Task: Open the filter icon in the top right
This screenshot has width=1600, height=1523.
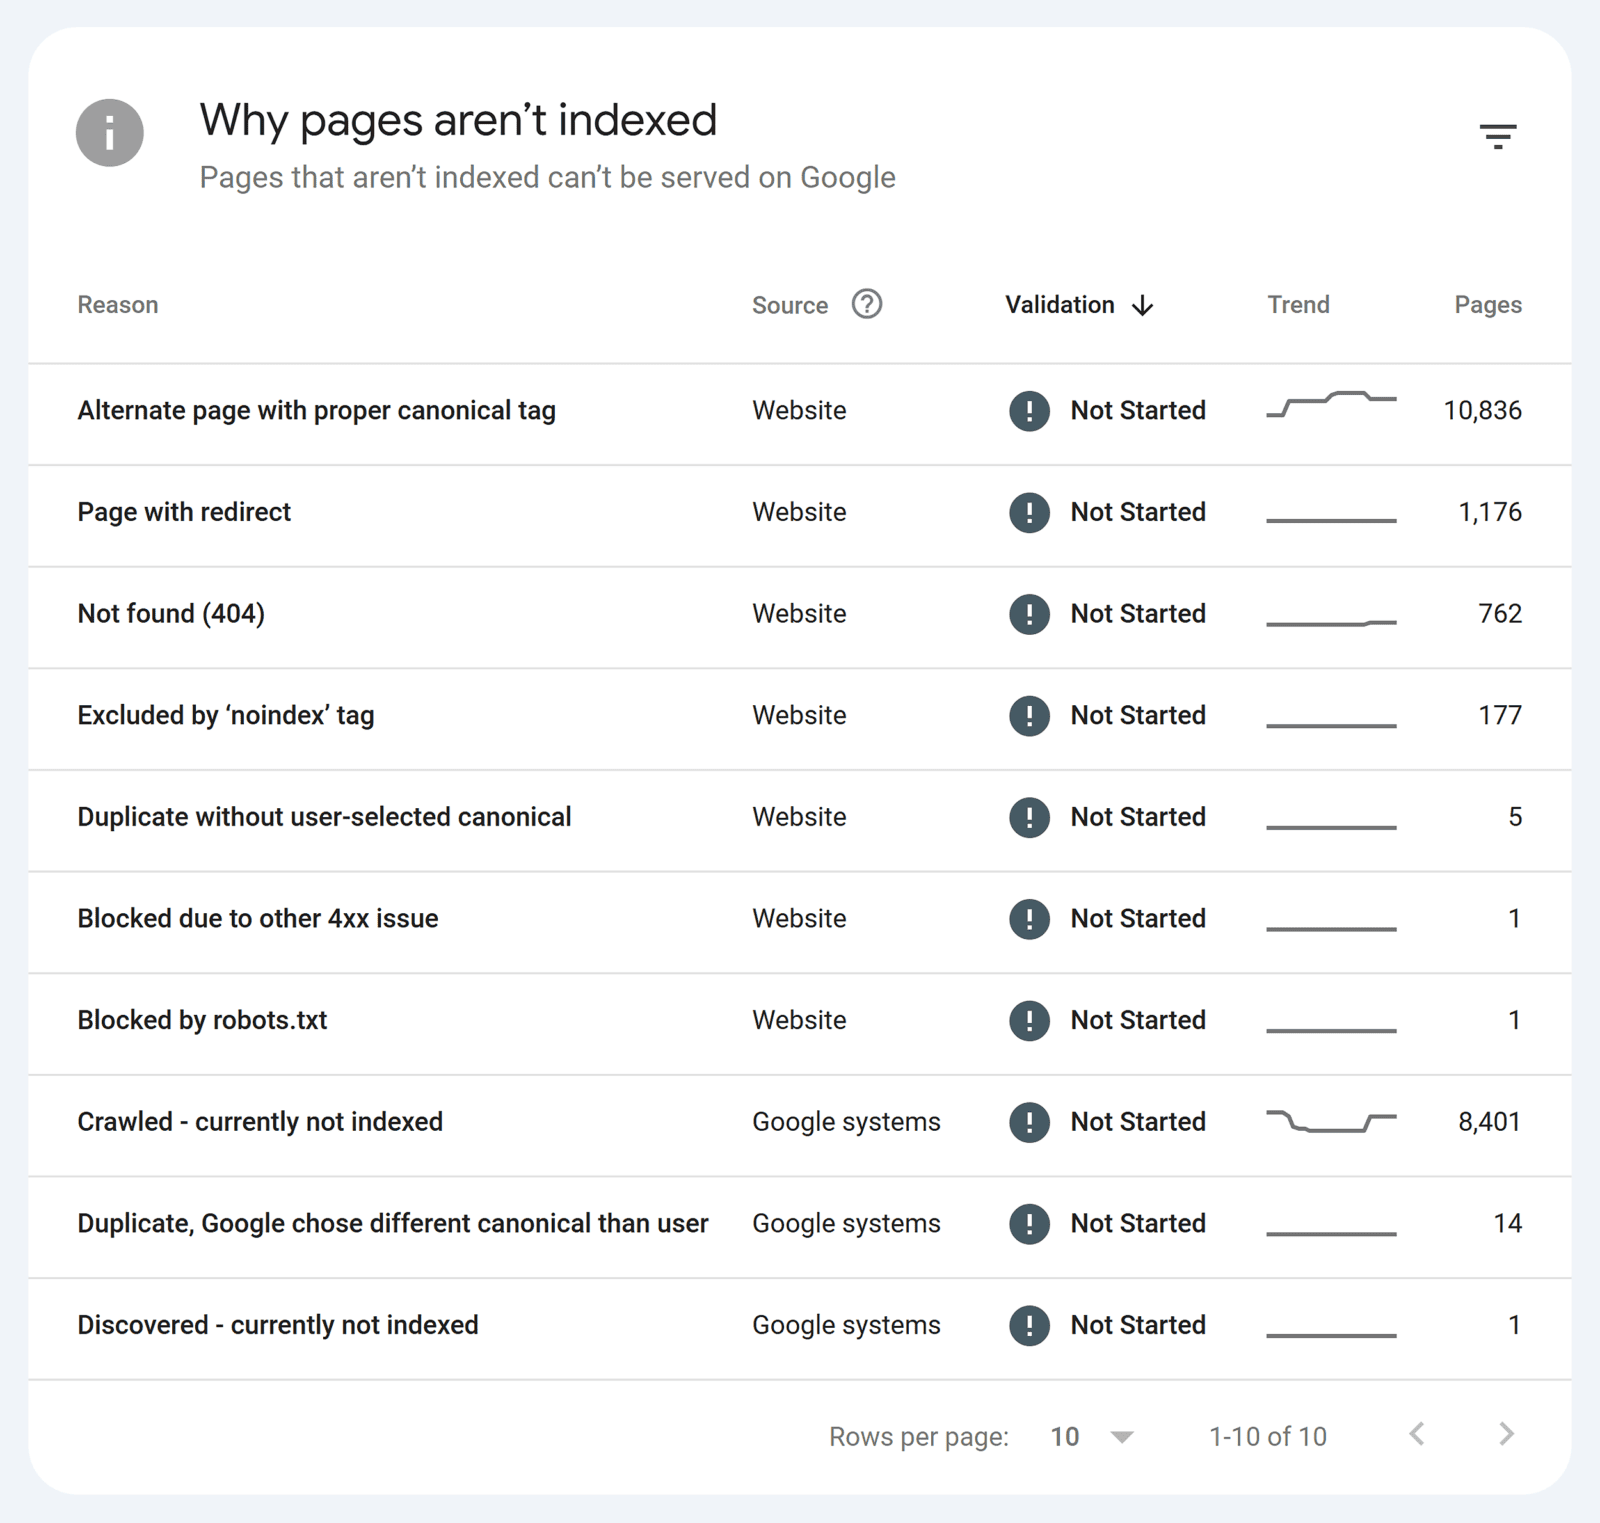Action: tap(1499, 136)
